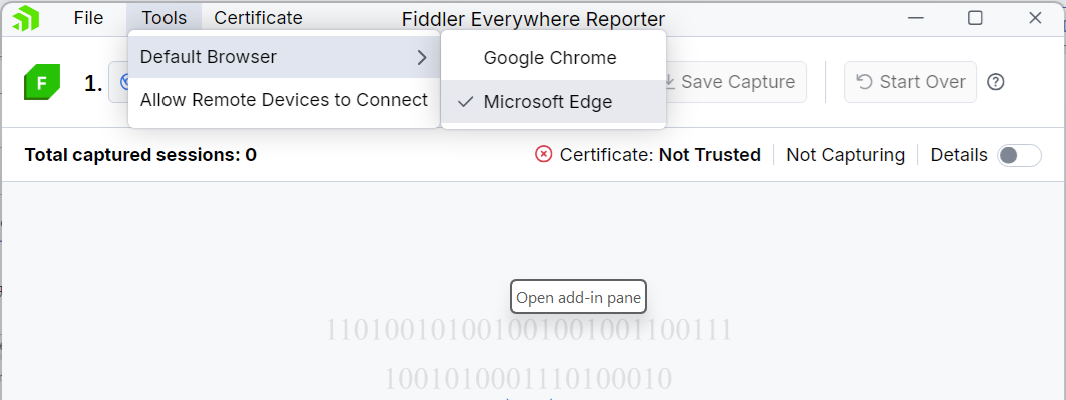Maximize the Fiddler Everywhere Reporter window
Viewport: 1066px width, 400px height.
pyautogui.click(x=975, y=18)
